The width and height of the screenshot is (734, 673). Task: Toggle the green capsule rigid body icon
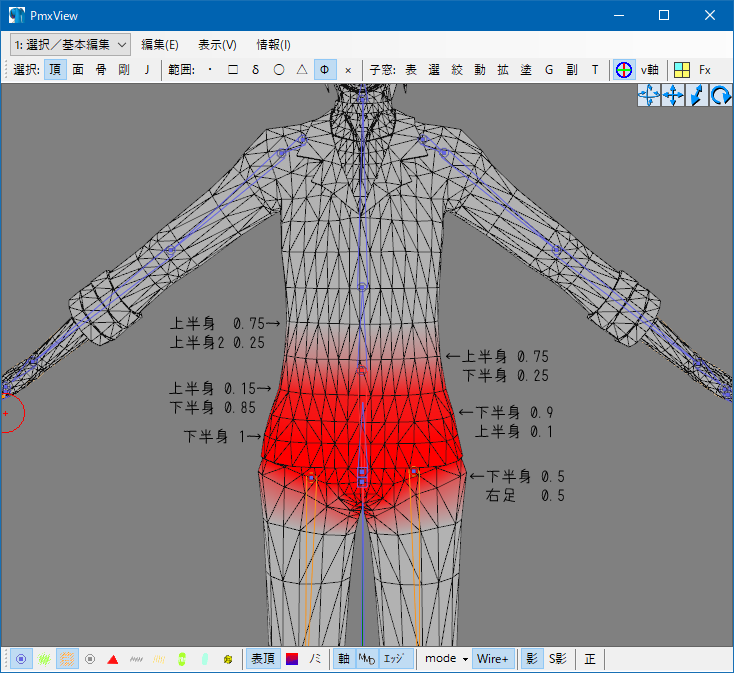pyautogui.click(x=182, y=659)
